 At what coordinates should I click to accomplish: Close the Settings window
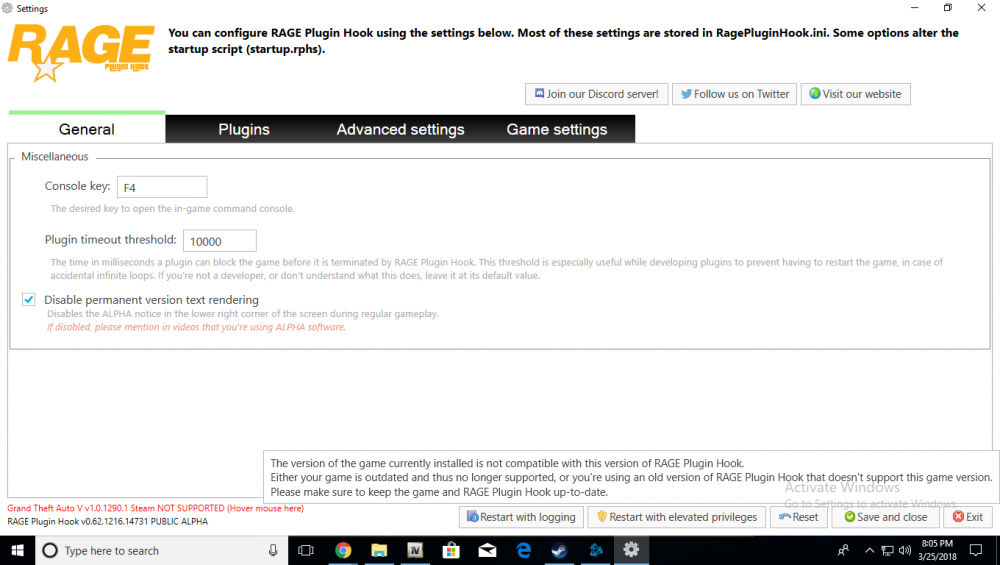(982, 8)
